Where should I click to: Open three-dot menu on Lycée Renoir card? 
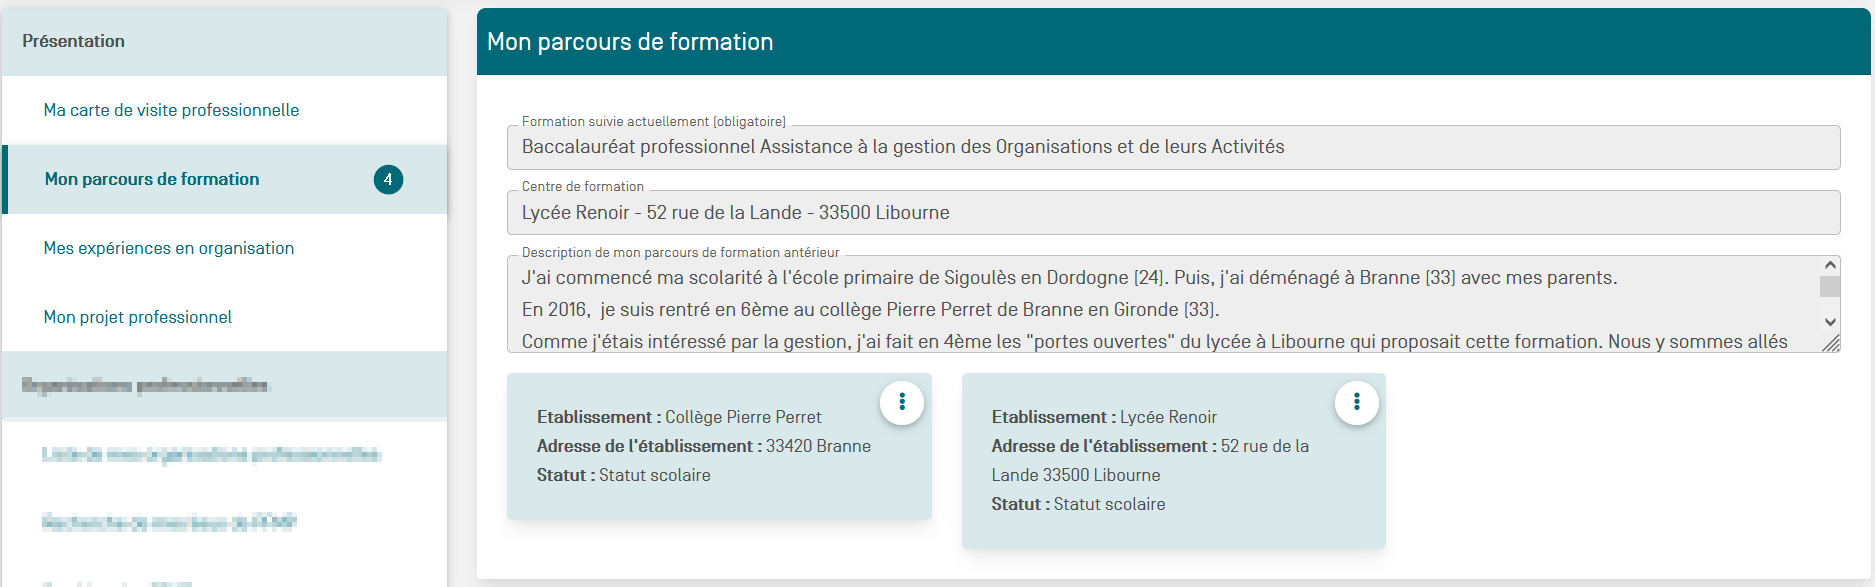[1356, 402]
